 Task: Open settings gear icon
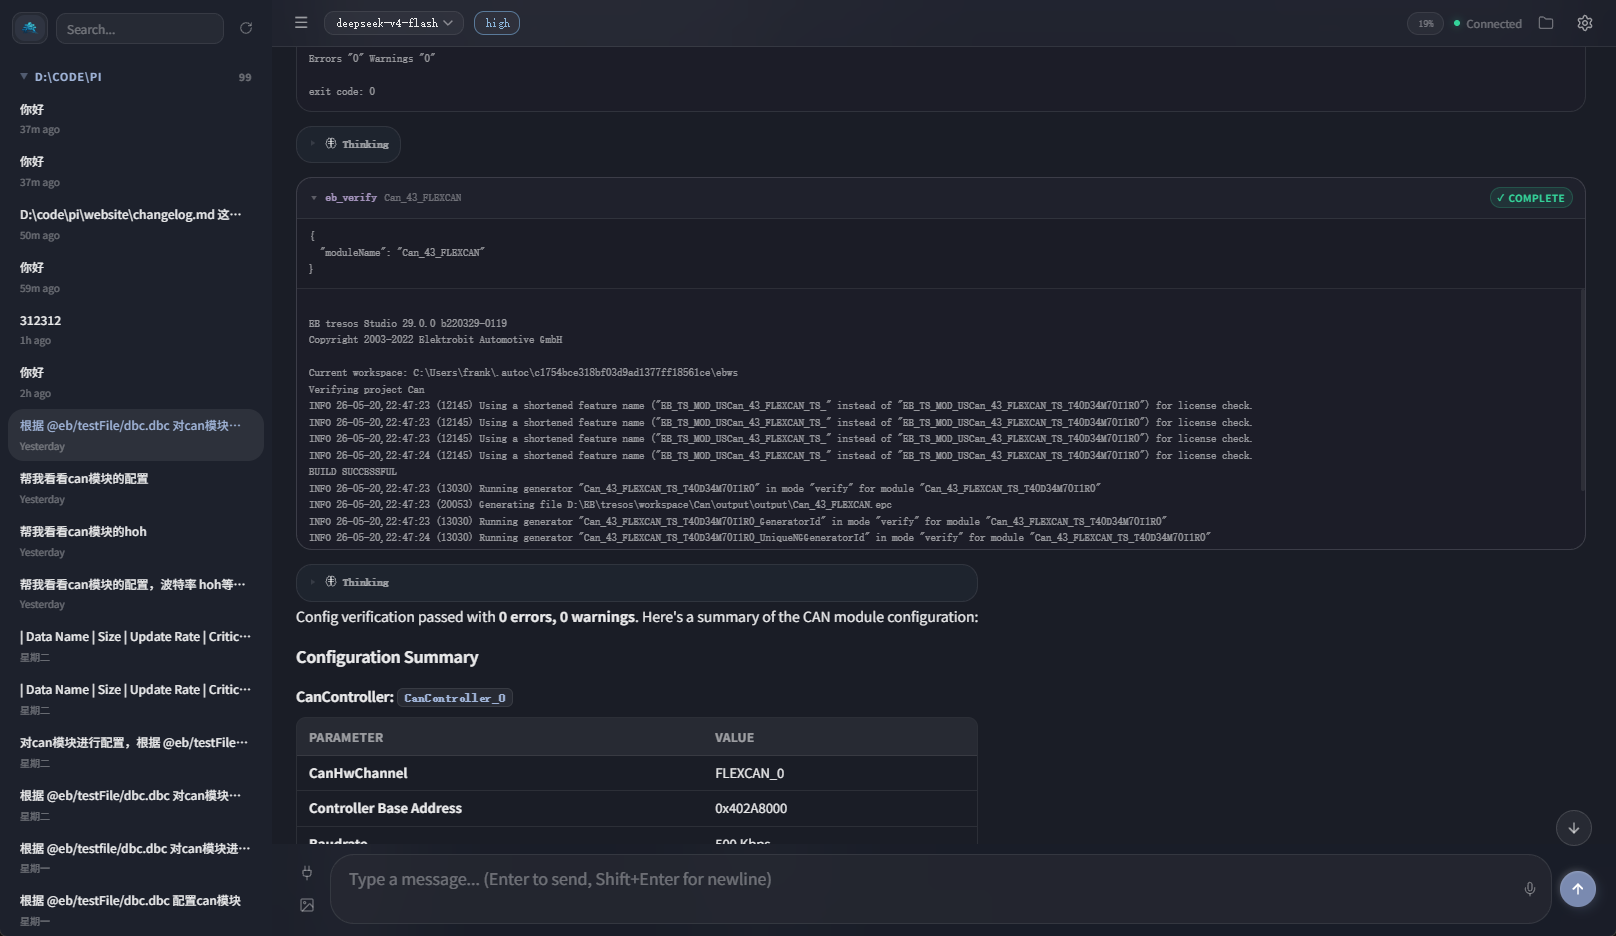click(x=1585, y=23)
